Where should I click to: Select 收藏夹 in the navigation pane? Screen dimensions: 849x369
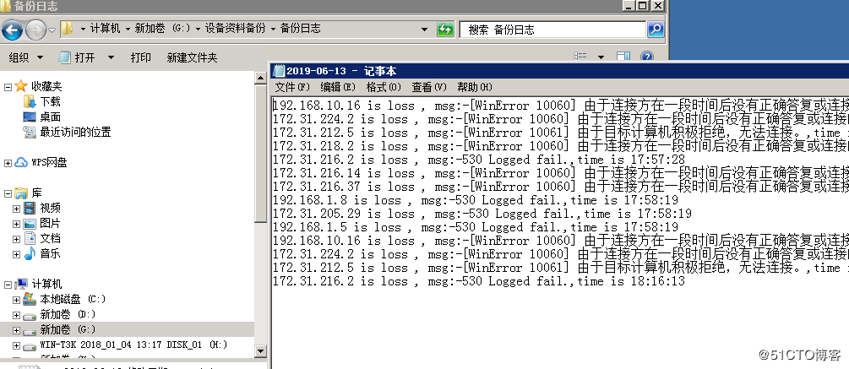point(46,86)
